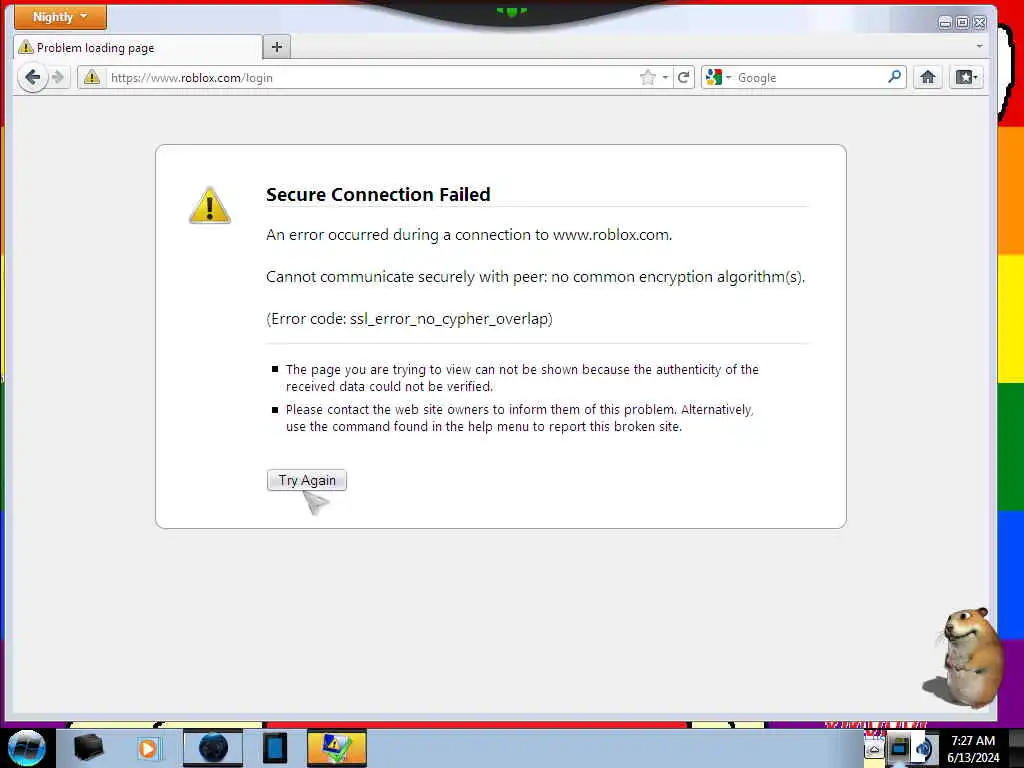Open the bookmarks menu button
Viewport: 1024px width, 768px height.
pyautogui.click(x=966, y=78)
